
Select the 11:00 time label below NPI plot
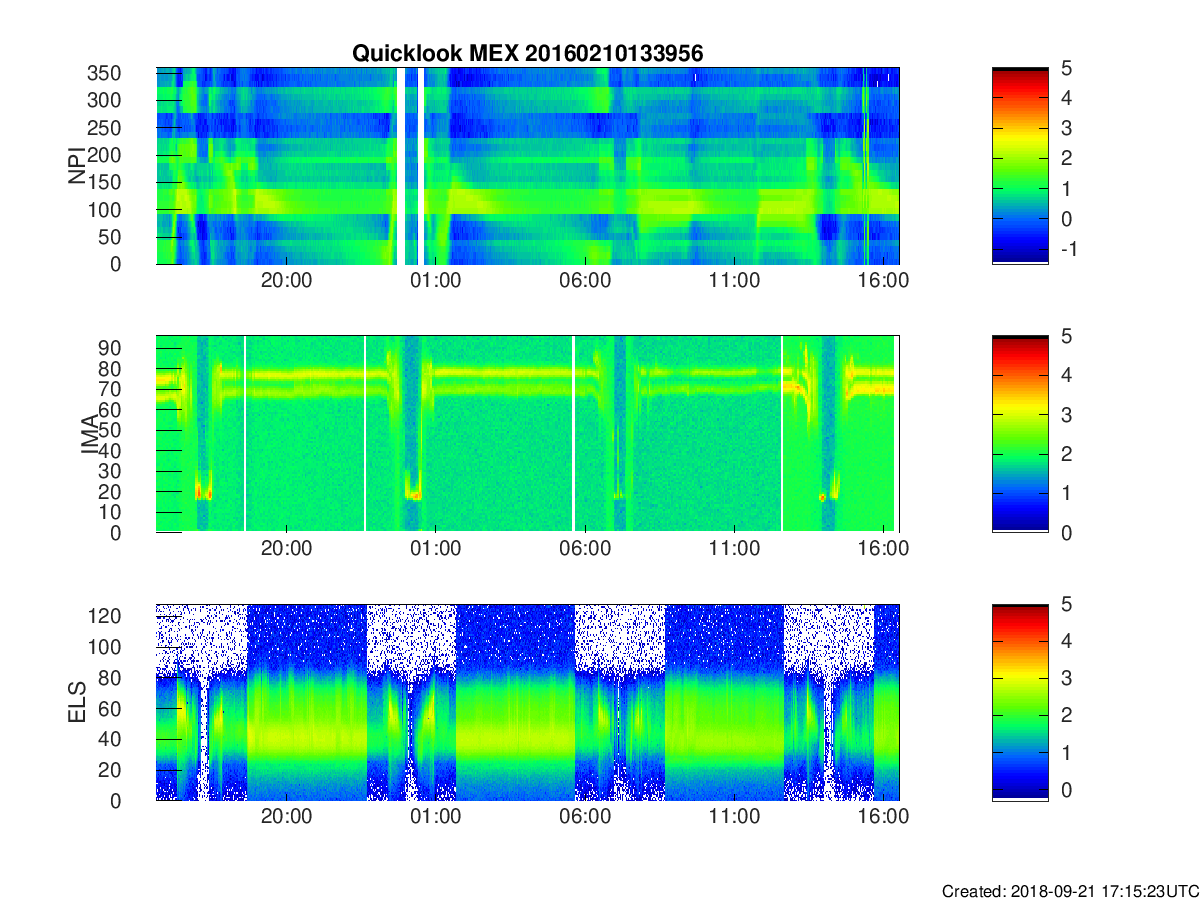(734, 282)
